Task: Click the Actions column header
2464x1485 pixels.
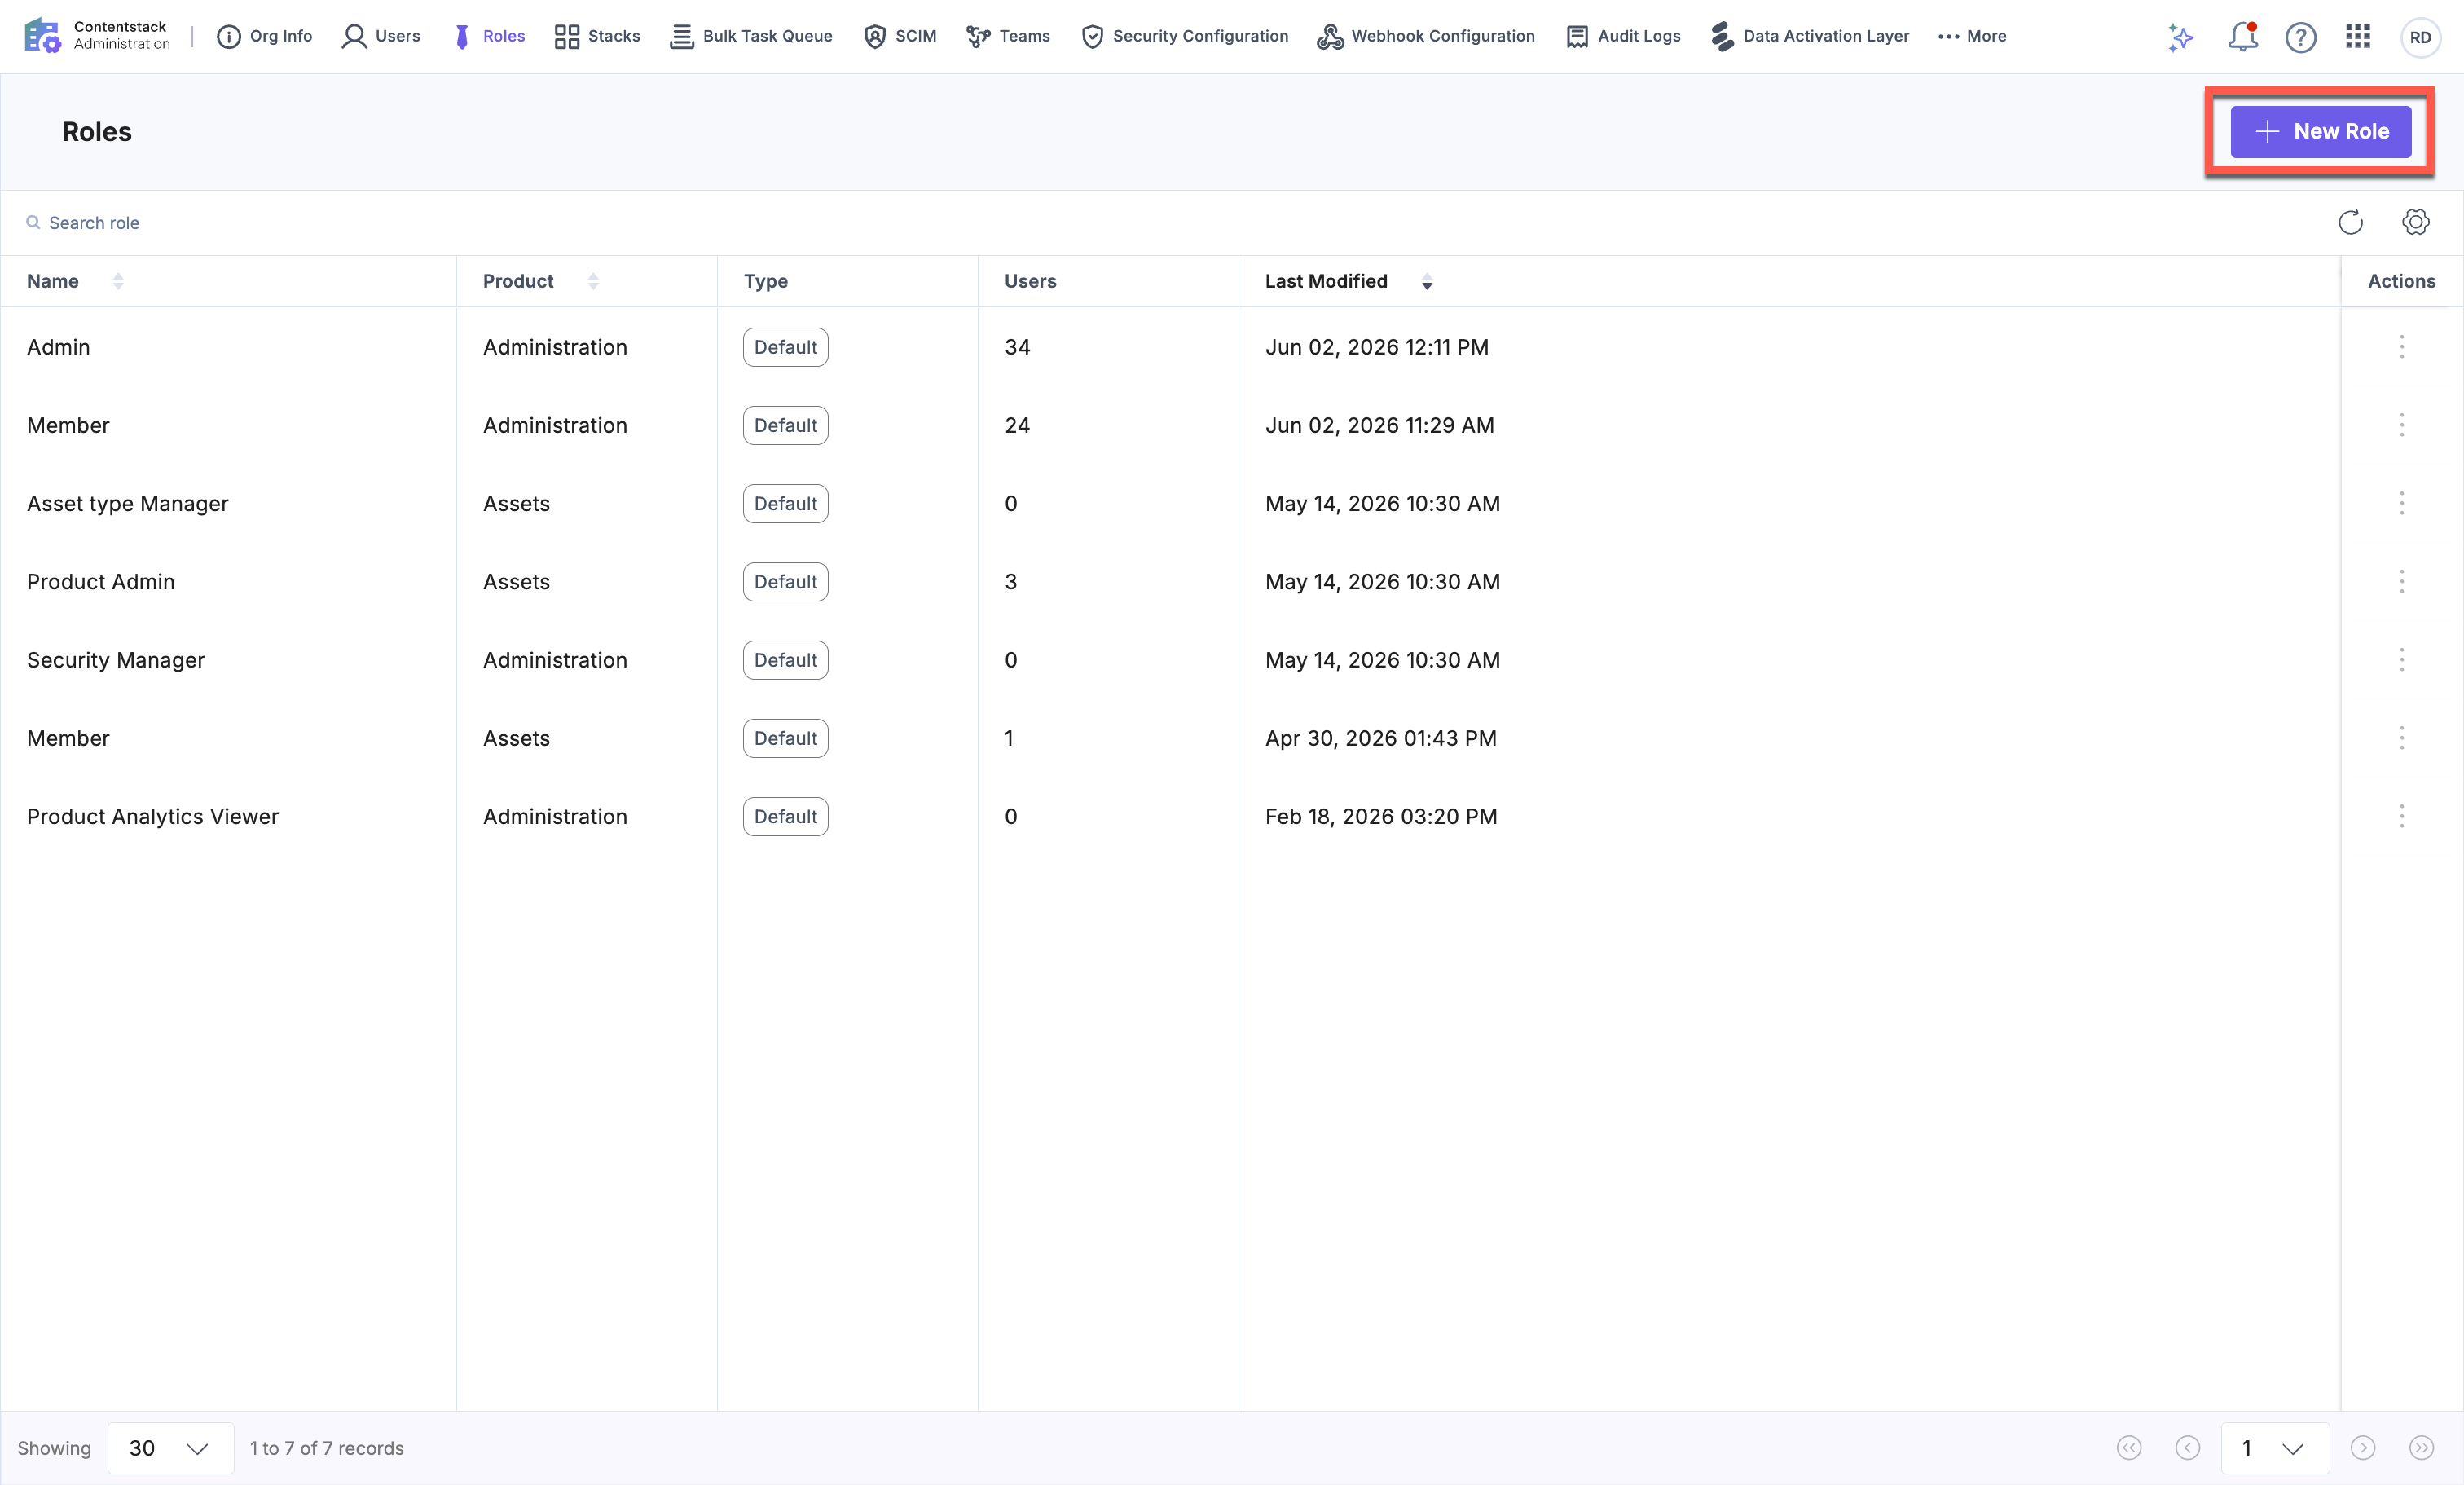Action: tap(2401, 281)
